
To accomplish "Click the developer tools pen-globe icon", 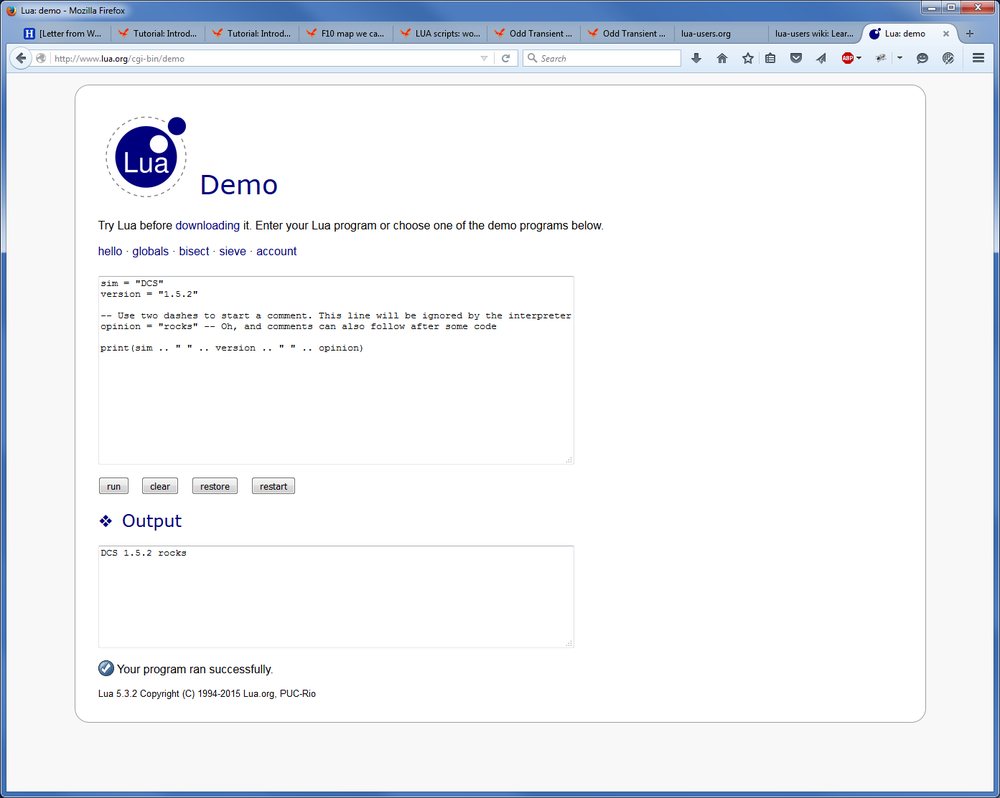I will [948, 58].
